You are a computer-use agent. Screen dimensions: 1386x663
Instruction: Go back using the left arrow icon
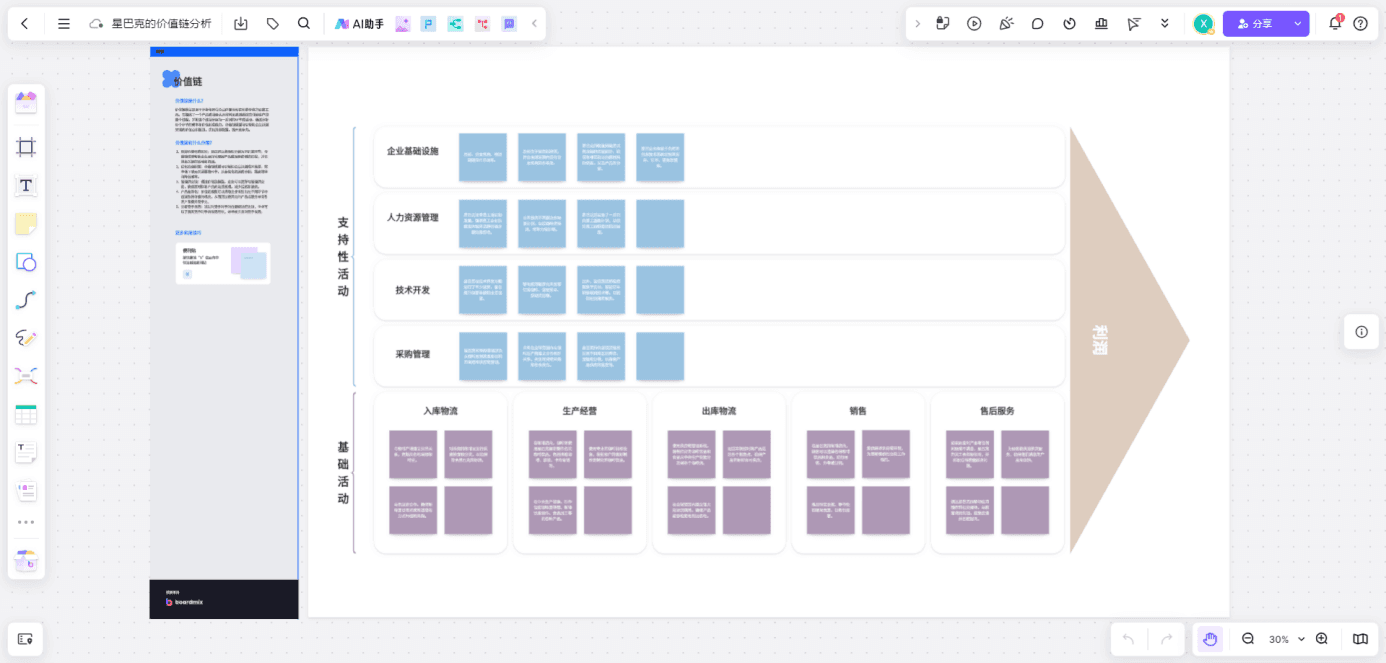tap(25, 24)
